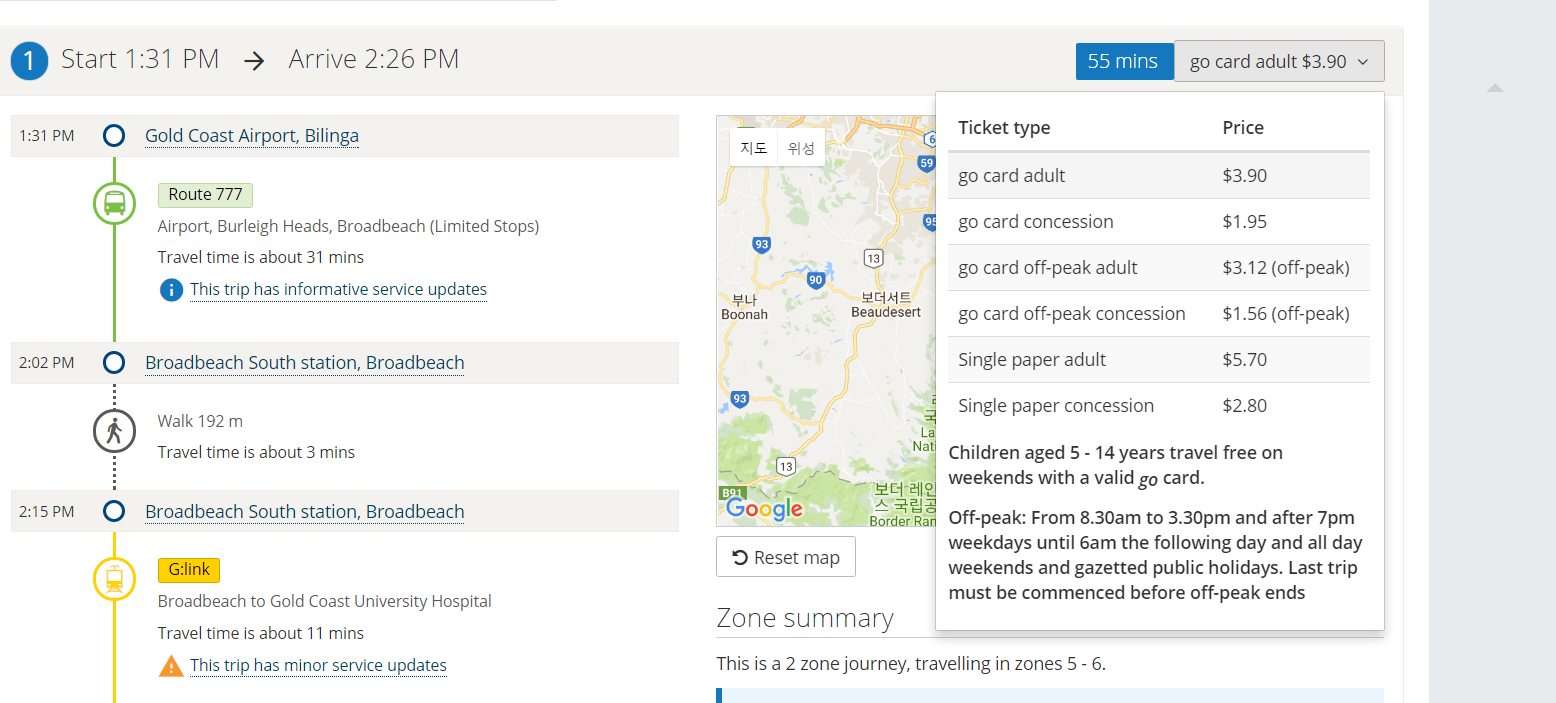The width and height of the screenshot is (1556, 703).
Task: Click the walking pedestrian icon
Action: click(x=114, y=432)
